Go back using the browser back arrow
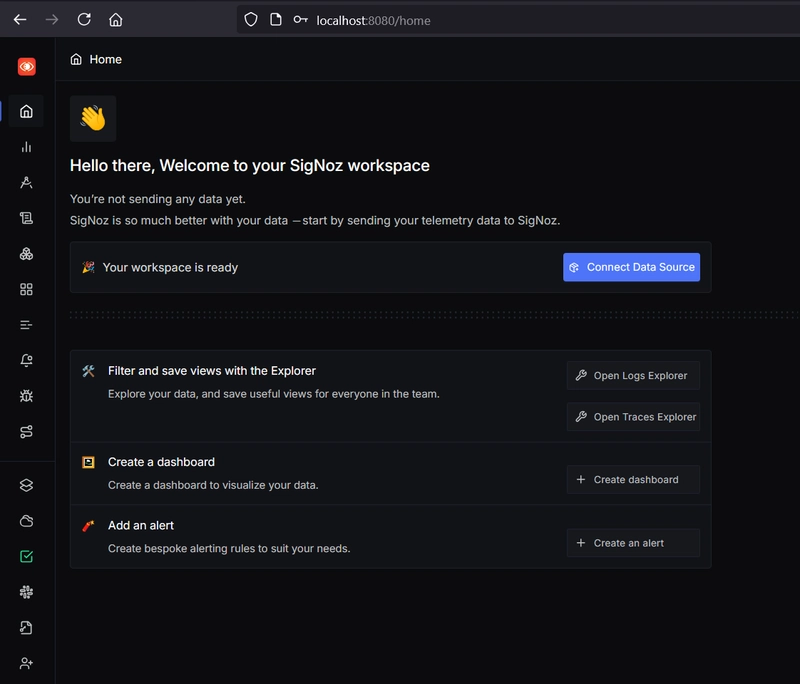 [x=20, y=20]
